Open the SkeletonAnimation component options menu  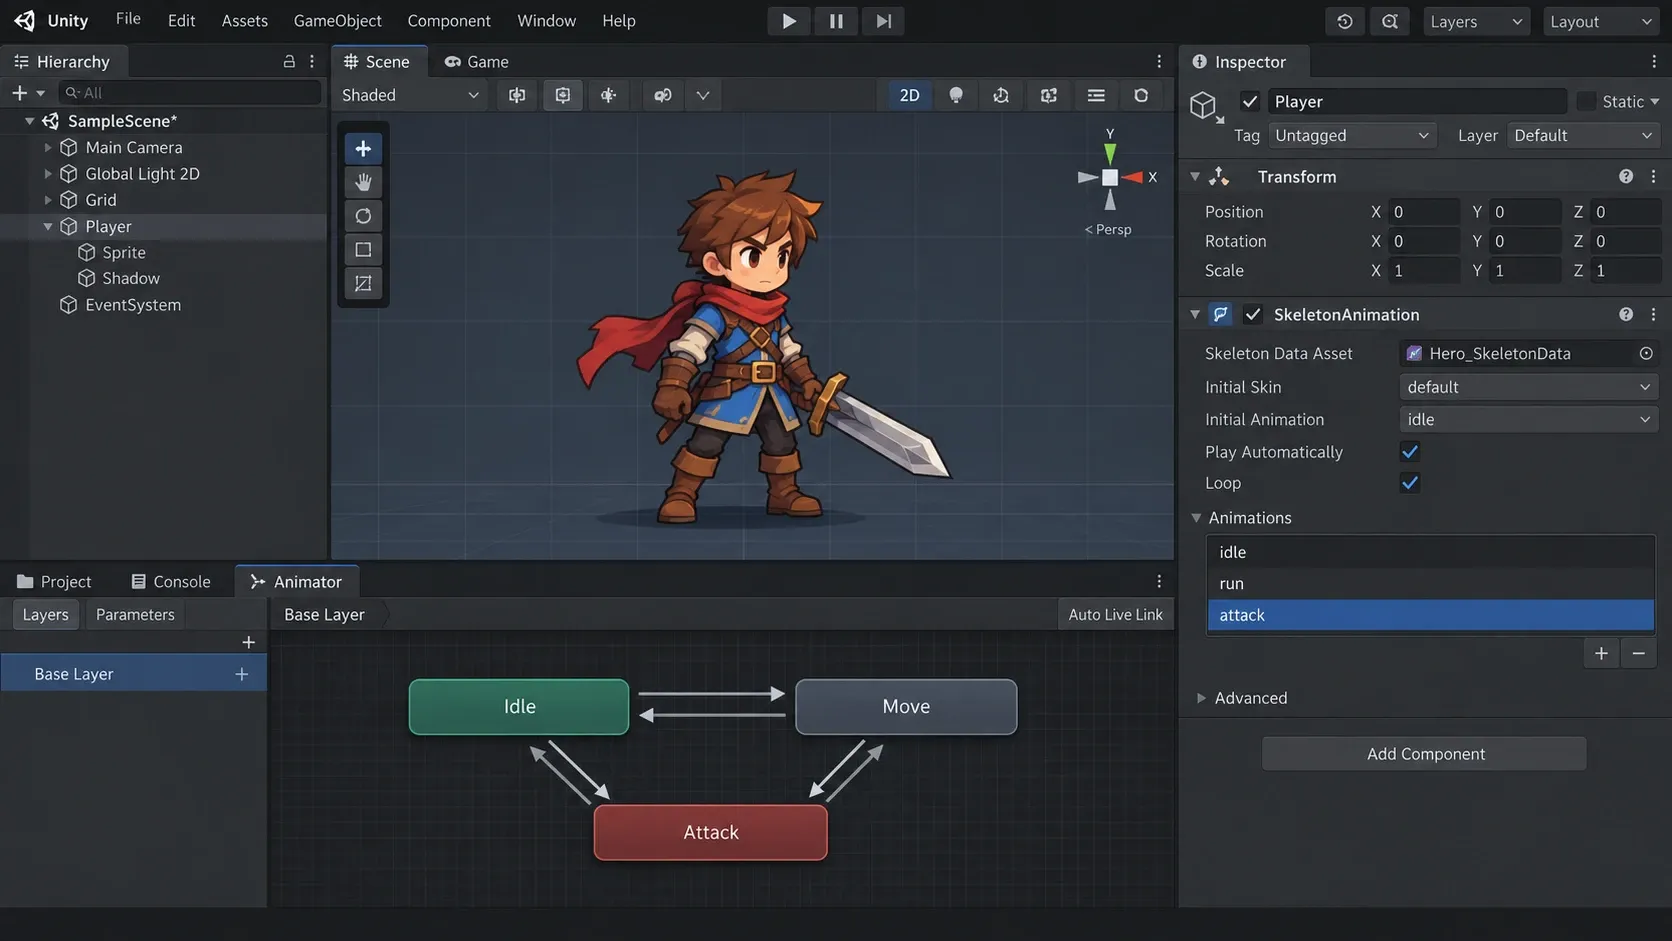tap(1653, 314)
